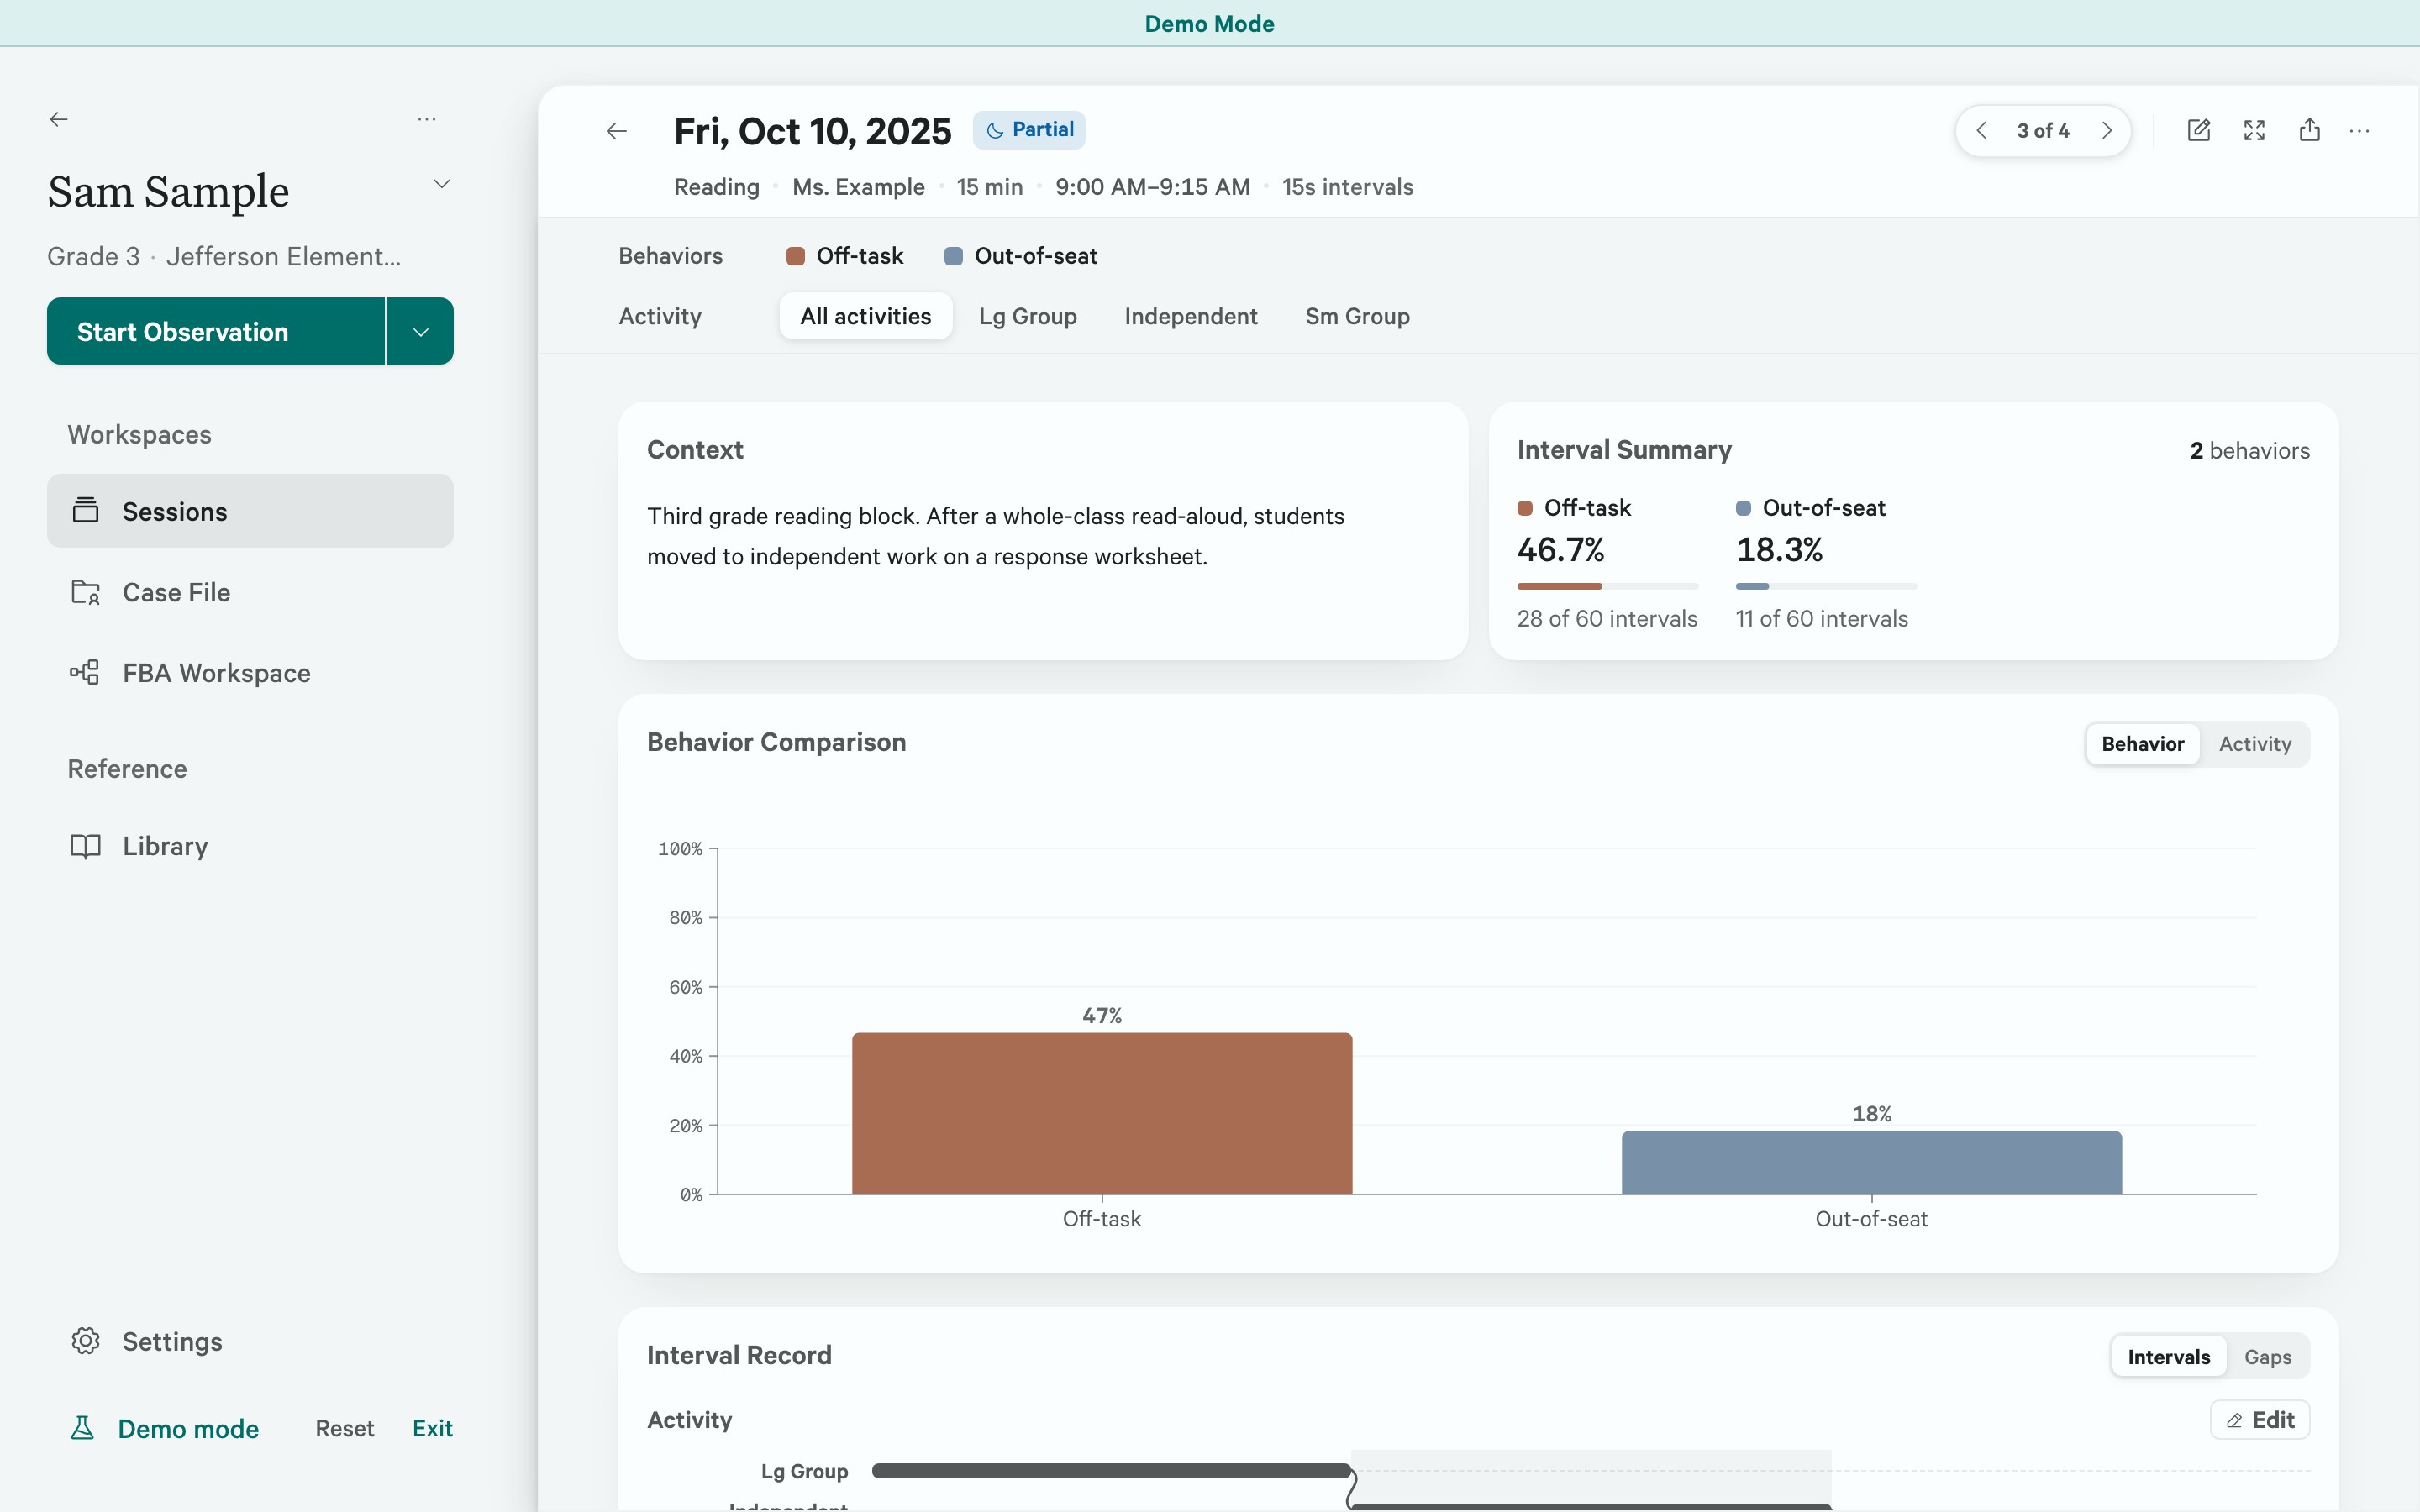Switch Behavior Comparison to Activity view
Viewport: 2420px width, 1512px height.
pyautogui.click(x=2254, y=744)
